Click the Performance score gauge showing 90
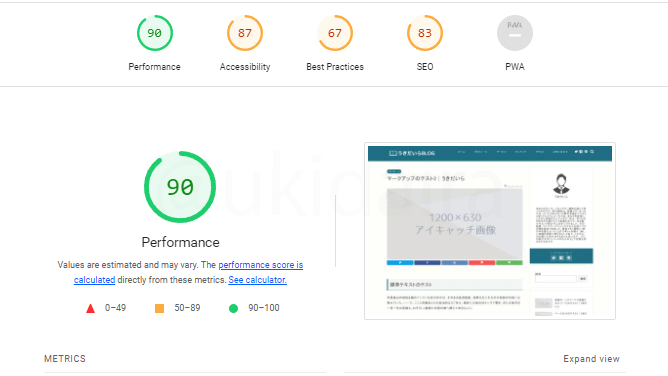The width and height of the screenshot is (668, 376). click(155, 33)
